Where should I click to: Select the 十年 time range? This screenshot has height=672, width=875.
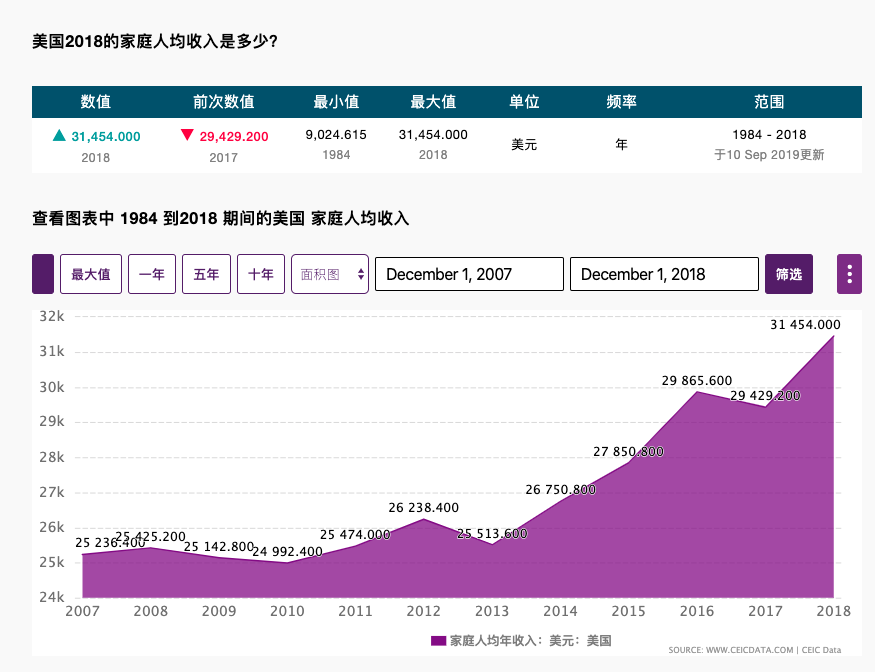pos(261,273)
